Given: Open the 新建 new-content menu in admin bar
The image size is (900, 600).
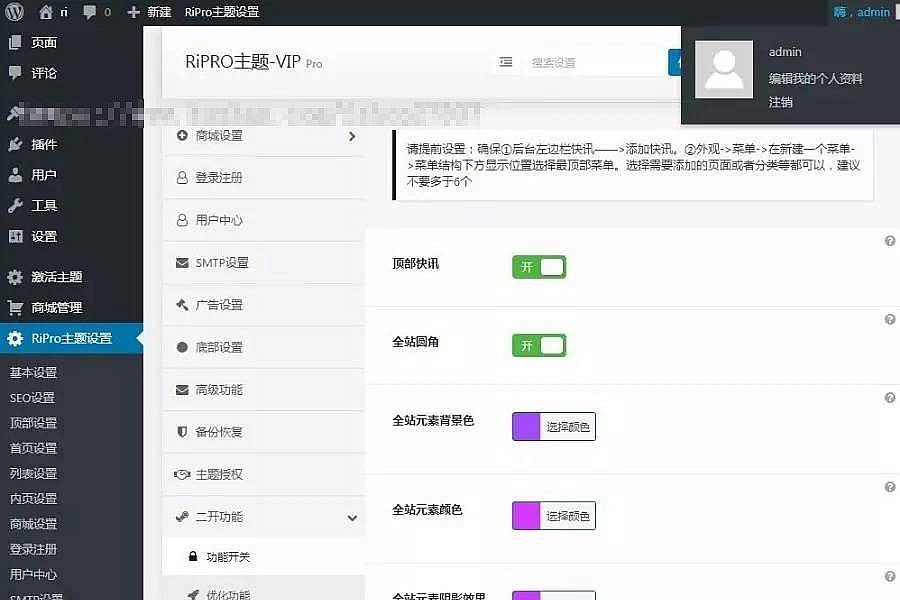Looking at the screenshot, I should pos(149,11).
